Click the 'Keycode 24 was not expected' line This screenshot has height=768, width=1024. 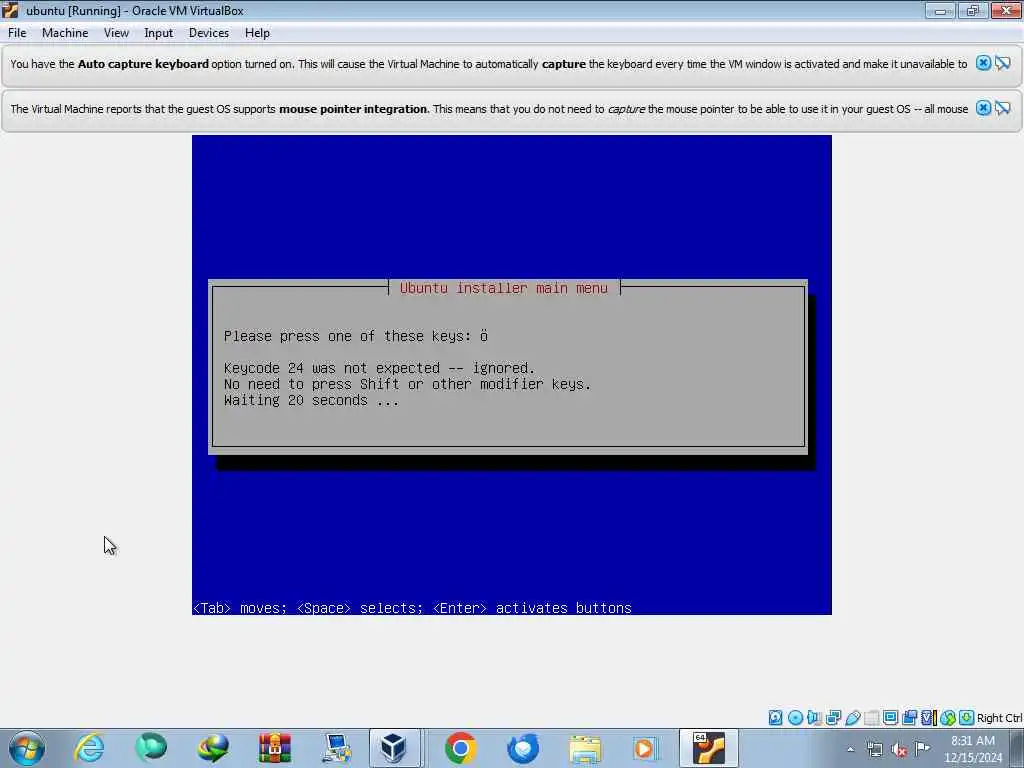click(379, 368)
